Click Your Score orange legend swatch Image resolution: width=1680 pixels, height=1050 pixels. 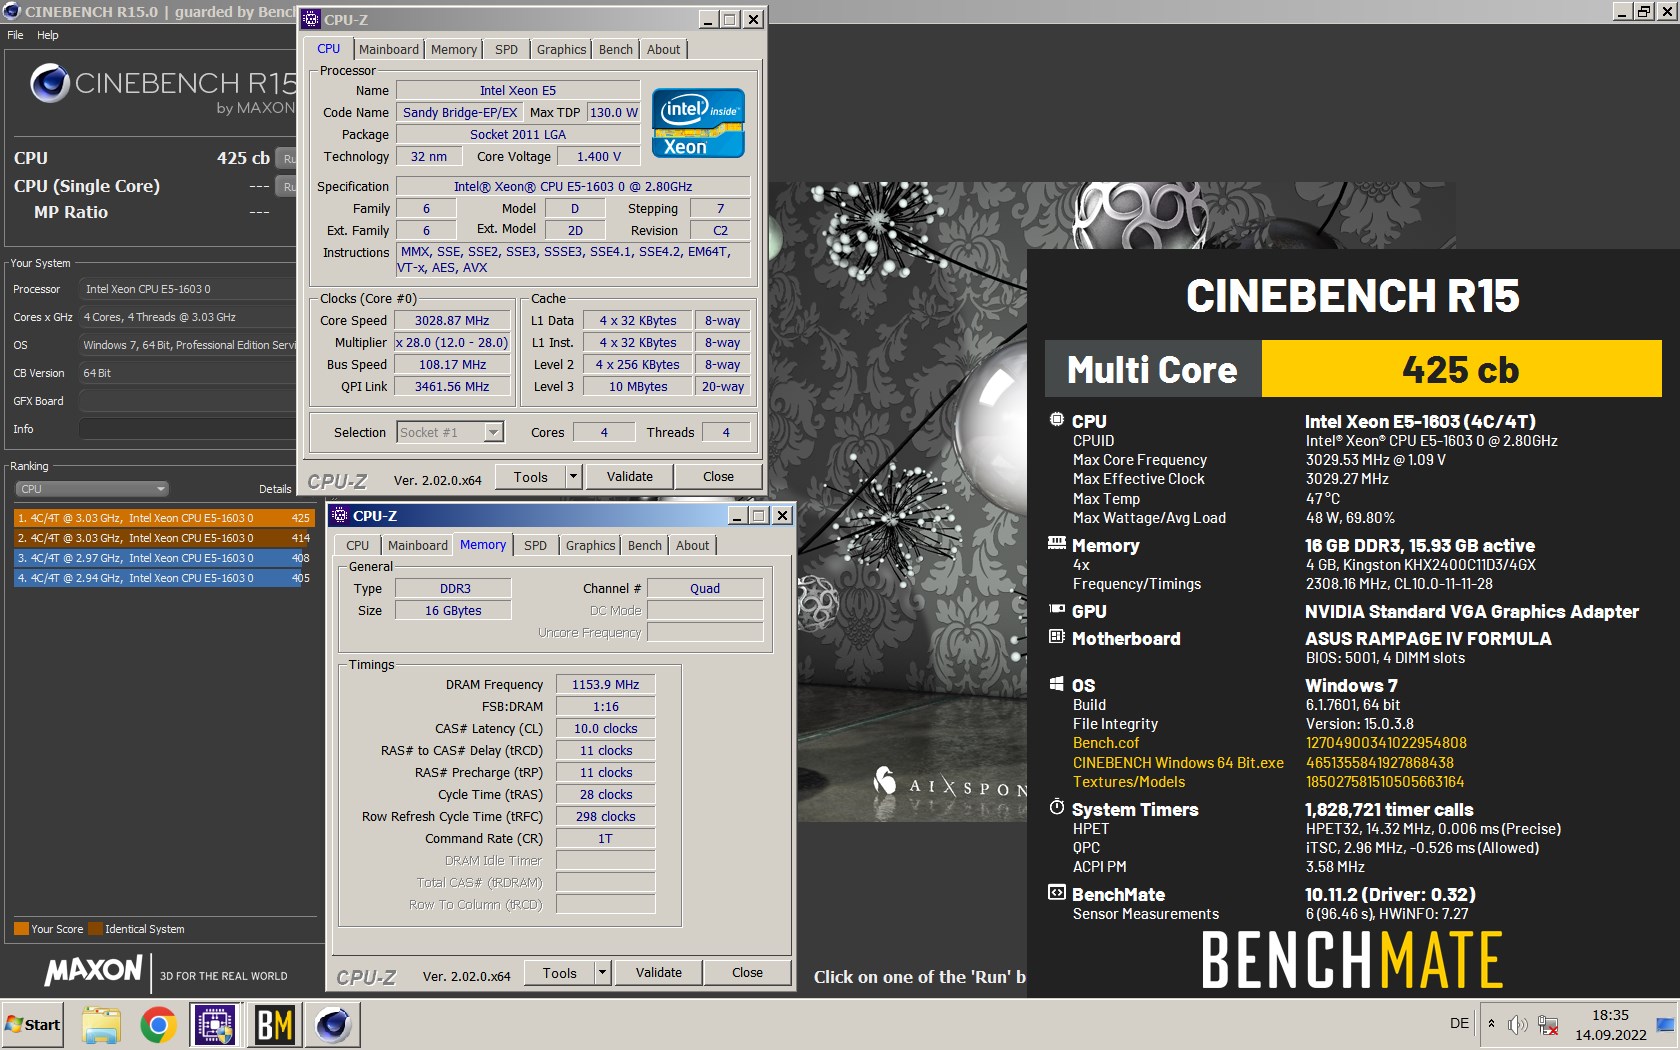pyautogui.click(x=21, y=929)
